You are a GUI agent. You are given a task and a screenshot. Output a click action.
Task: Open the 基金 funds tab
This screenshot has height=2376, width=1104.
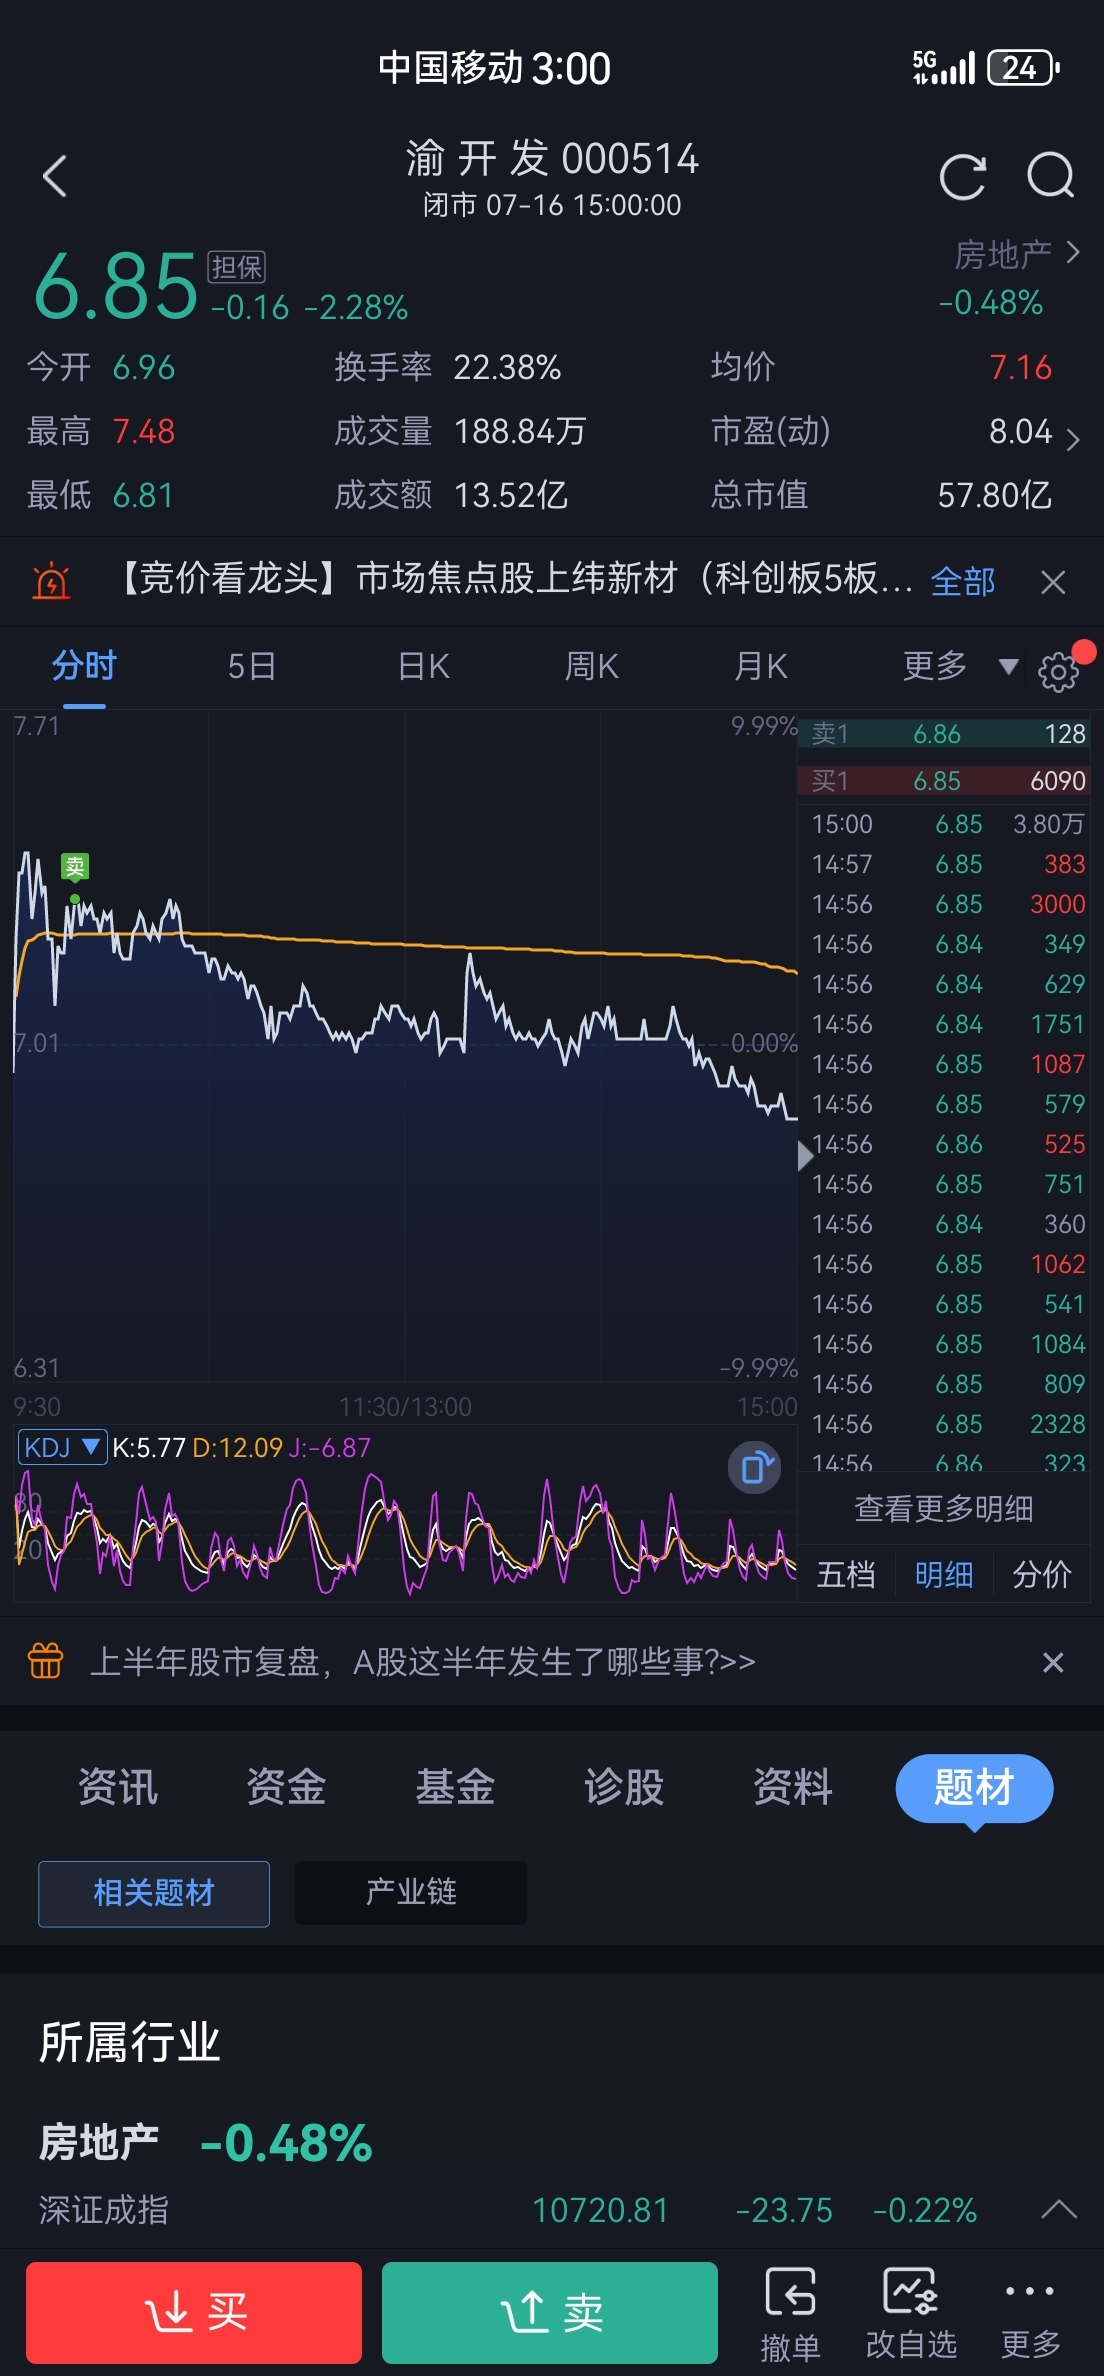(x=455, y=1787)
